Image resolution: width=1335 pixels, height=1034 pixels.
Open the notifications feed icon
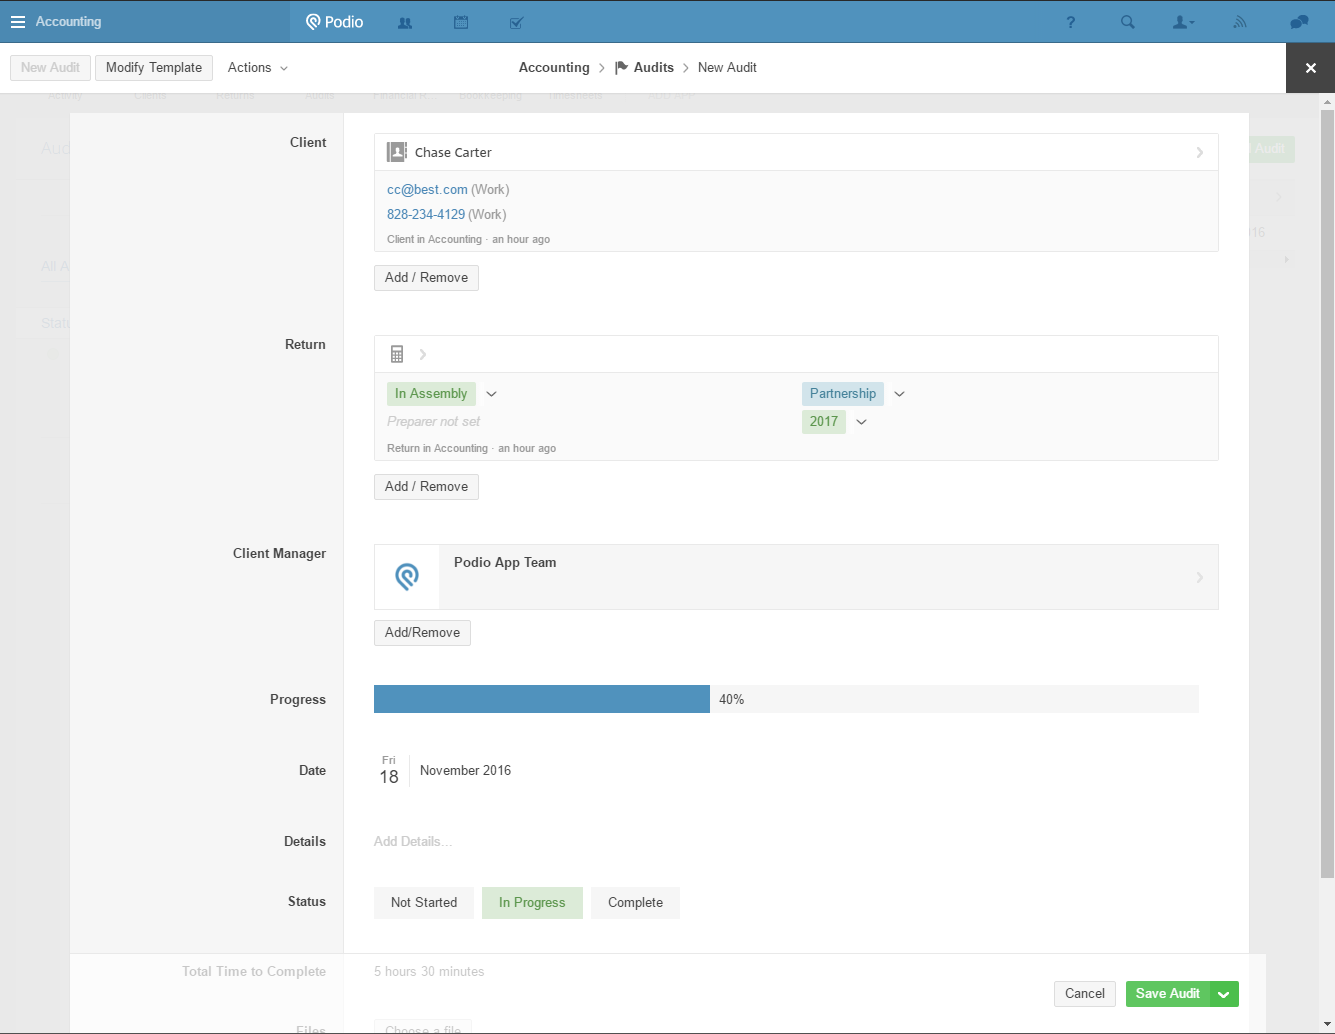(x=1240, y=22)
